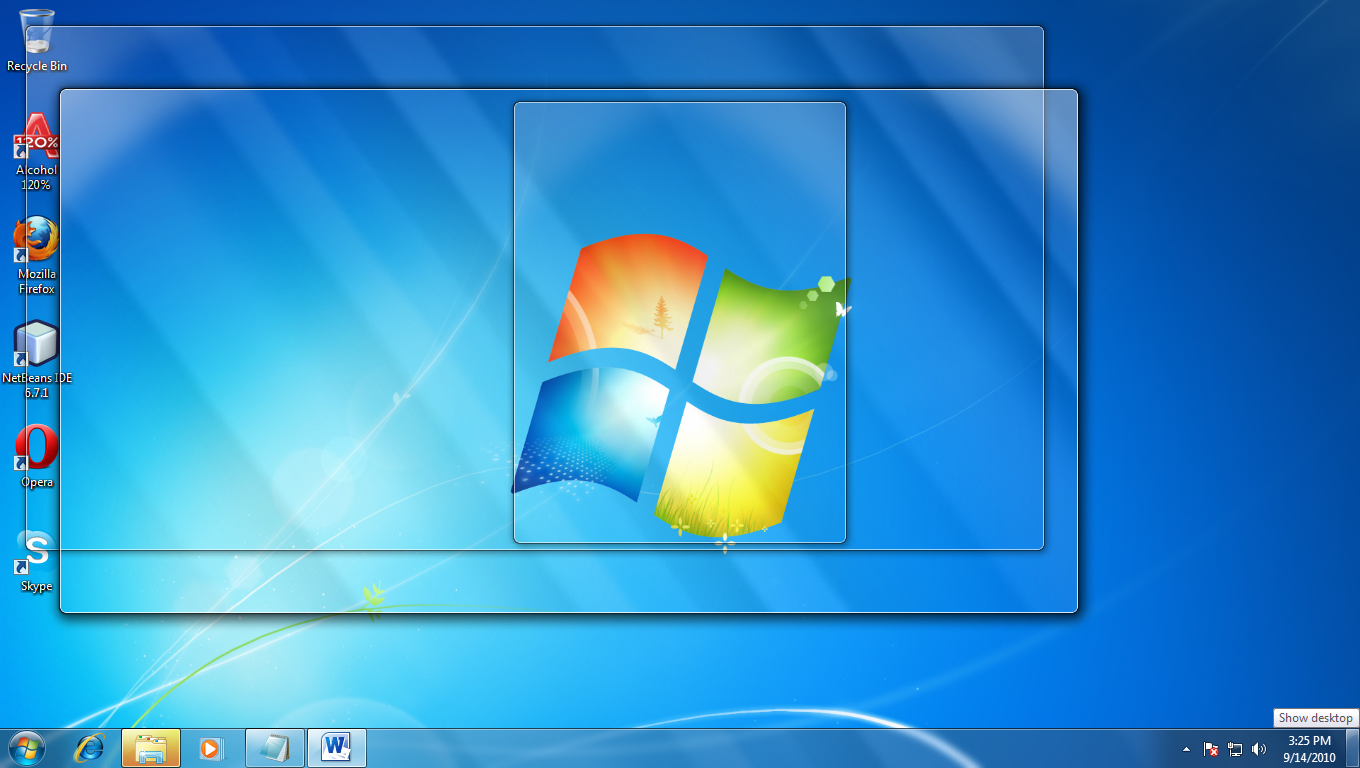The height and width of the screenshot is (768, 1360).
Task: Select the Skype desktop shortcut
Action: [37, 560]
